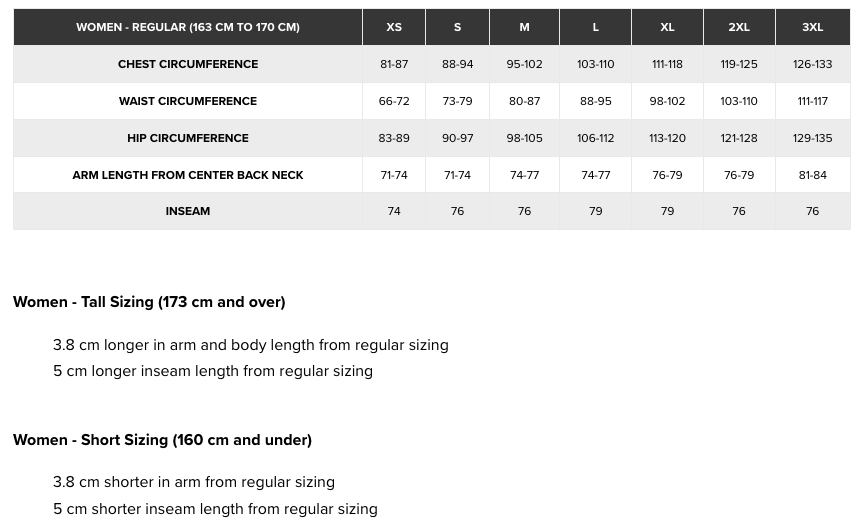This screenshot has width=861, height=531.
Task: Click the 3XL column header
Action: (812, 27)
